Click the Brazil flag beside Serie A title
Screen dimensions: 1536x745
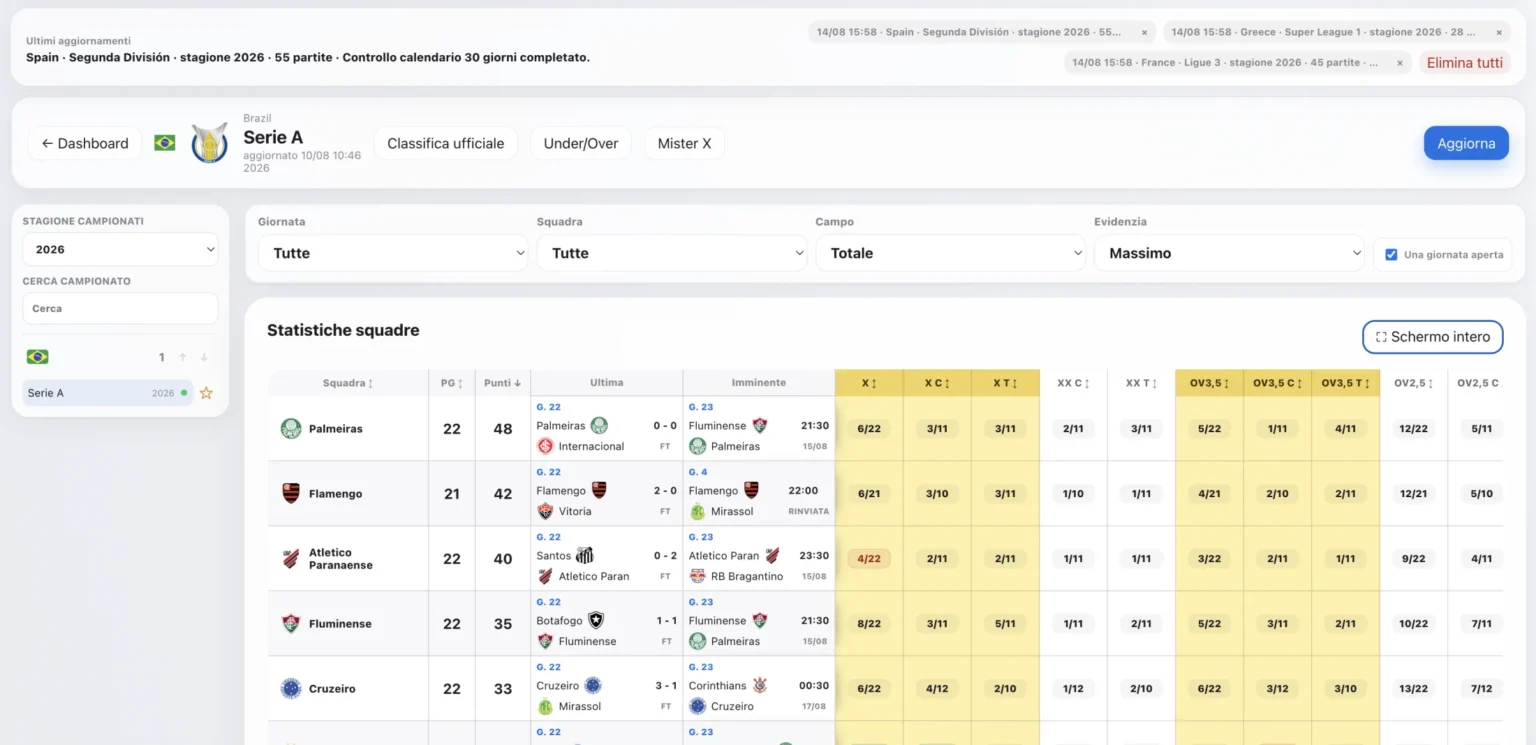click(165, 143)
